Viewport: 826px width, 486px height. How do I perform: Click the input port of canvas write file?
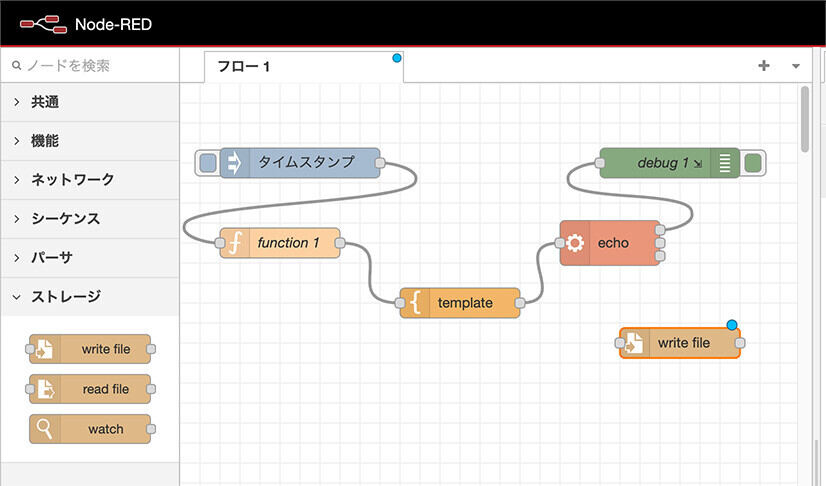(x=620, y=343)
